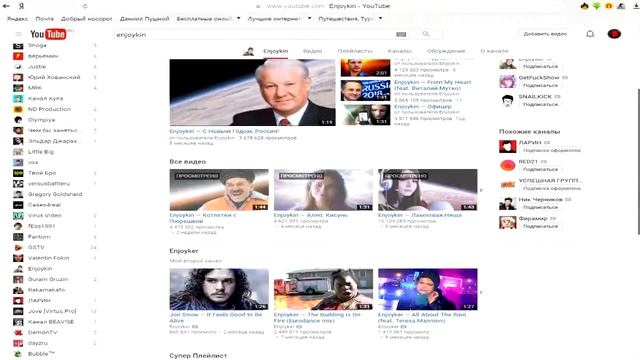
Task: Open Ник Черников channel avatar
Action: coord(507,203)
